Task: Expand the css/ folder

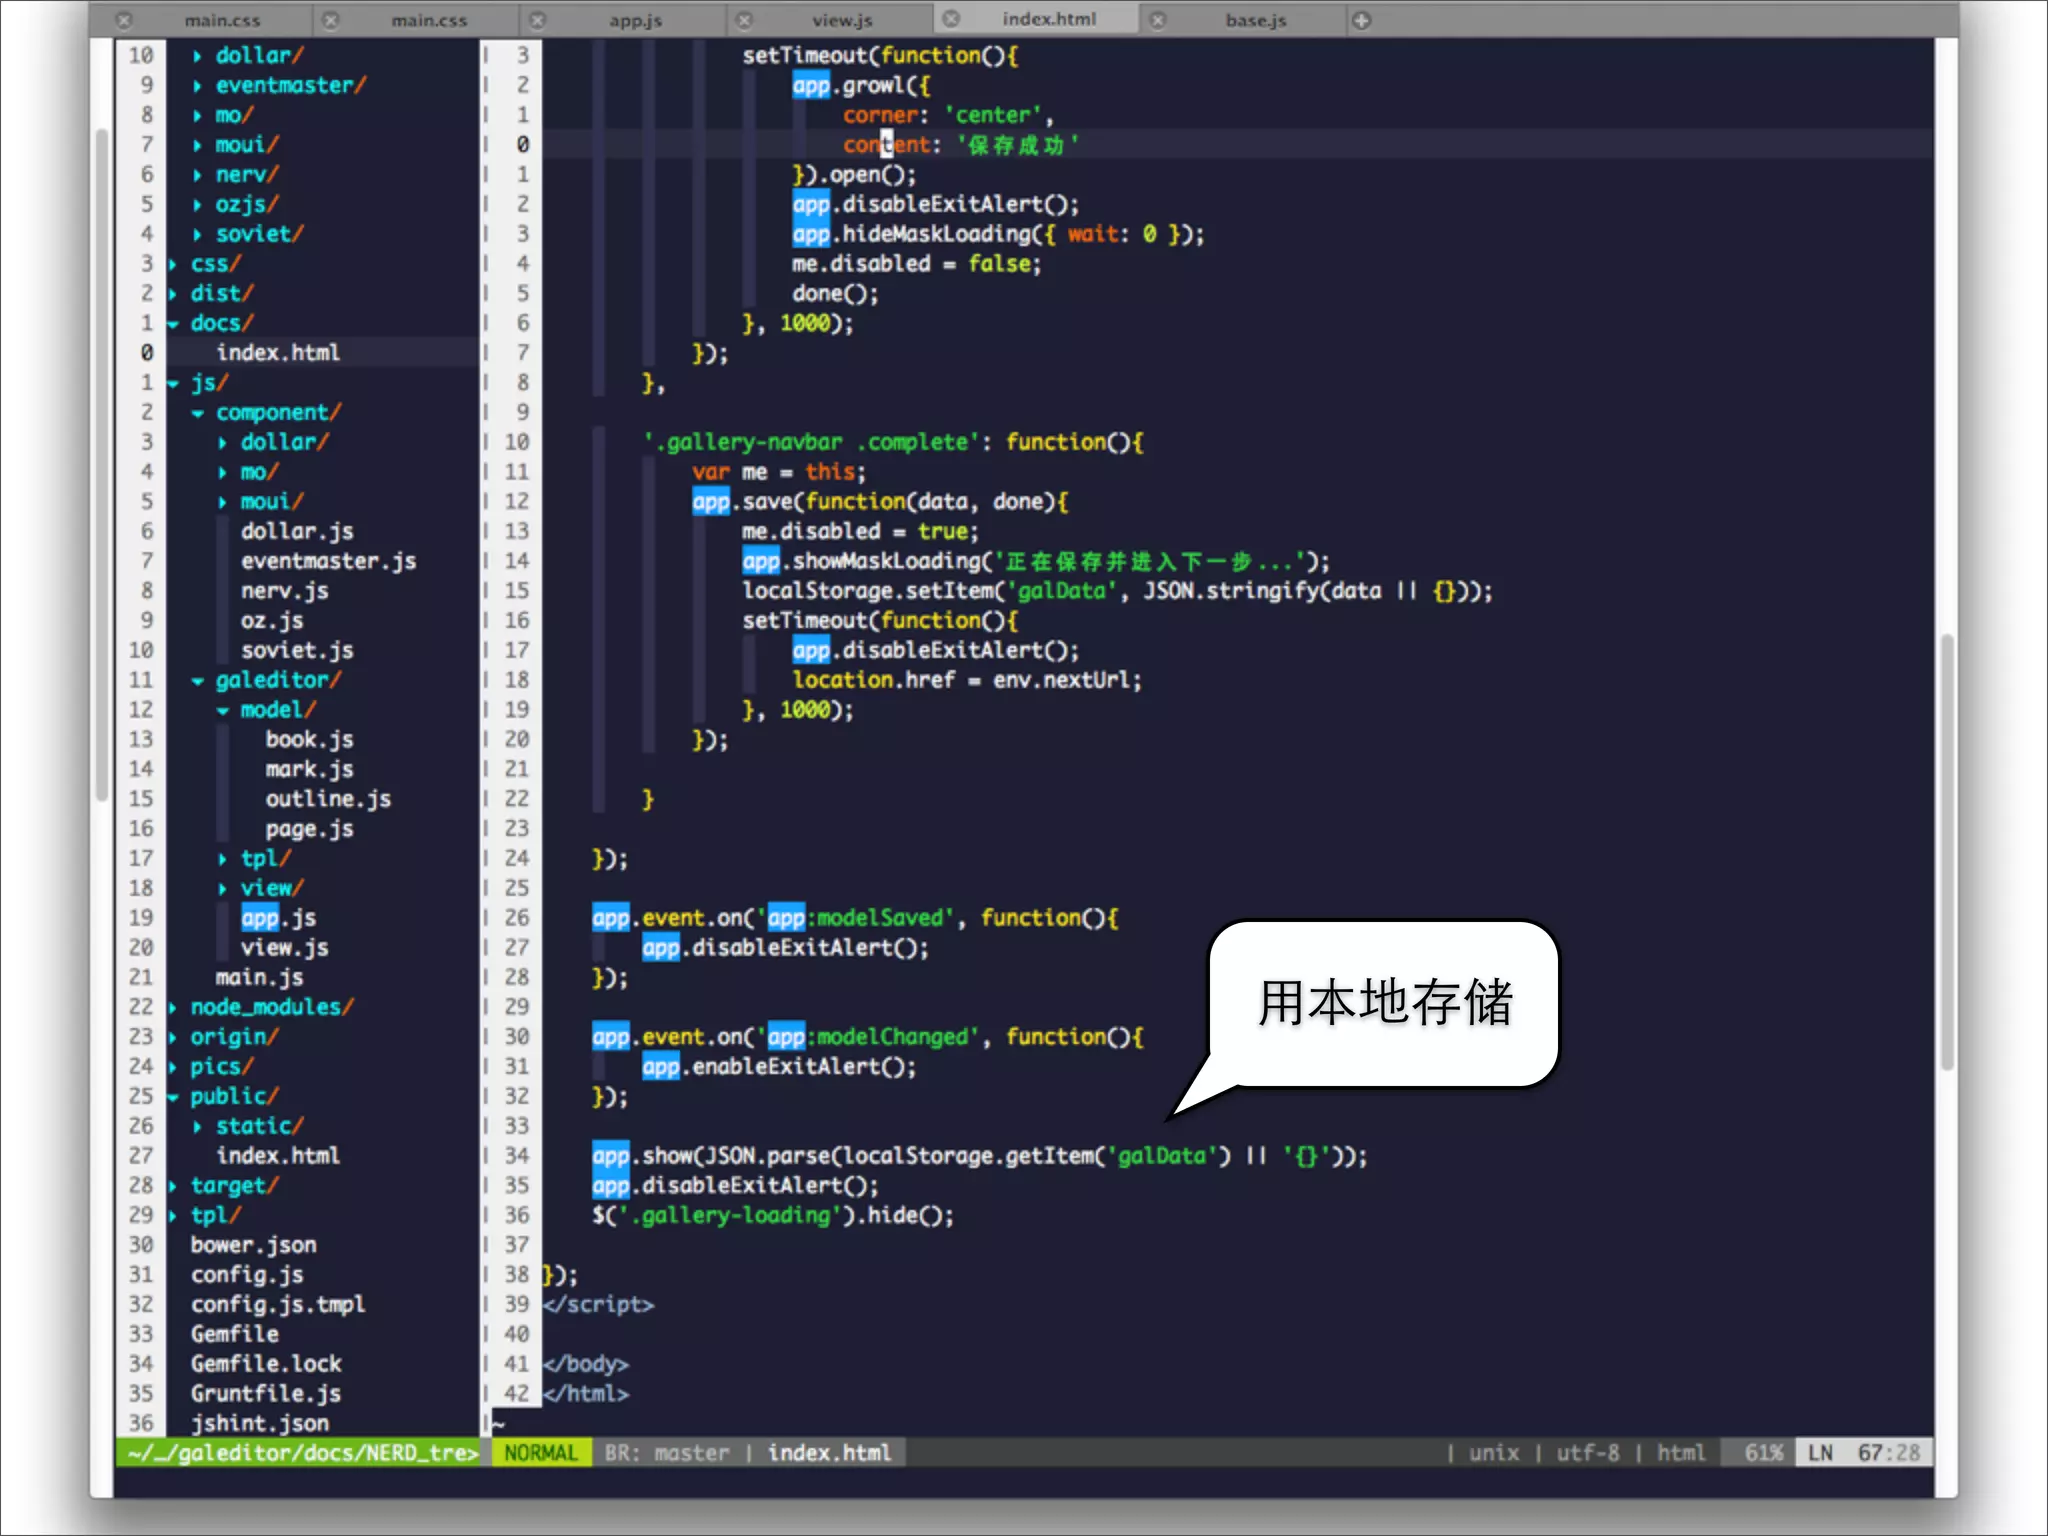Action: (x=173, y=264)
